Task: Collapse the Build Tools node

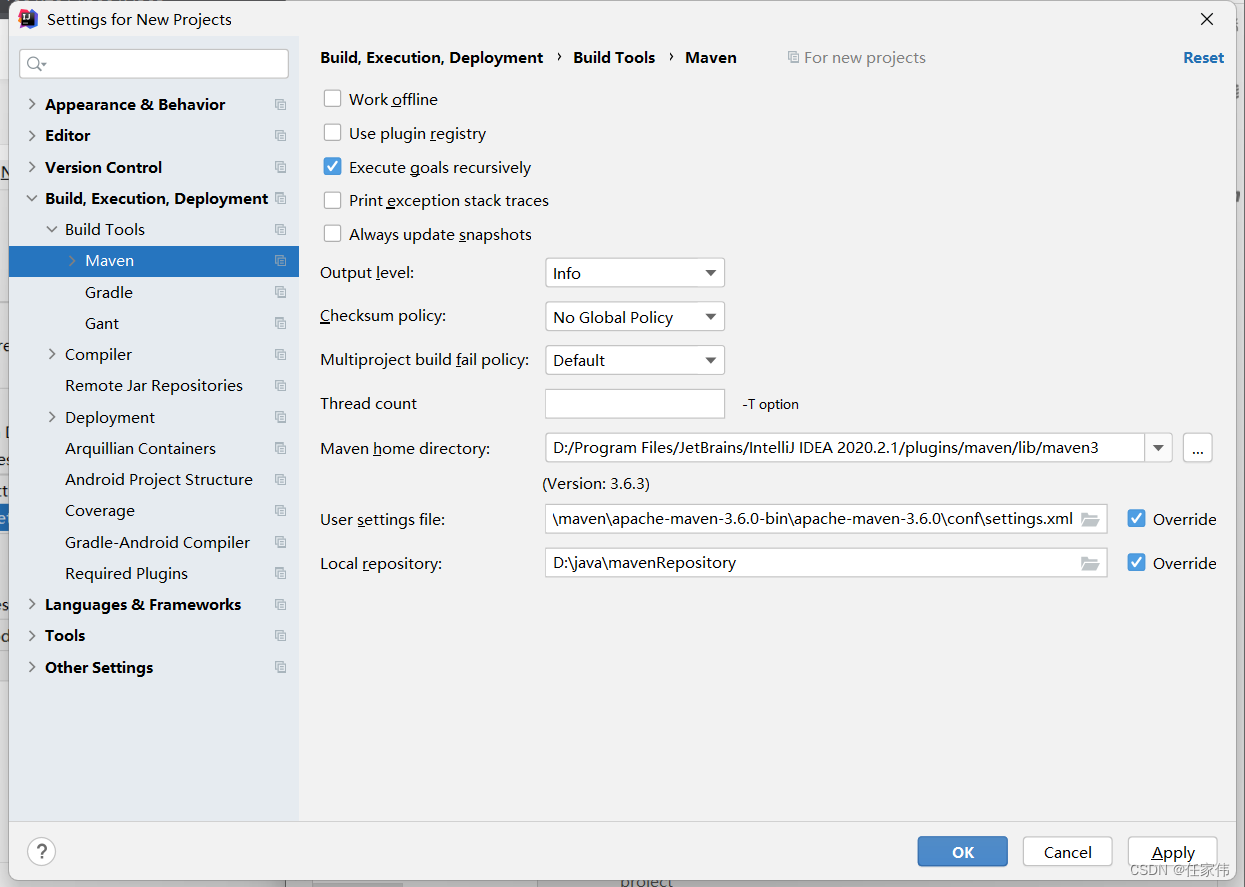Action: pos(52,229)
